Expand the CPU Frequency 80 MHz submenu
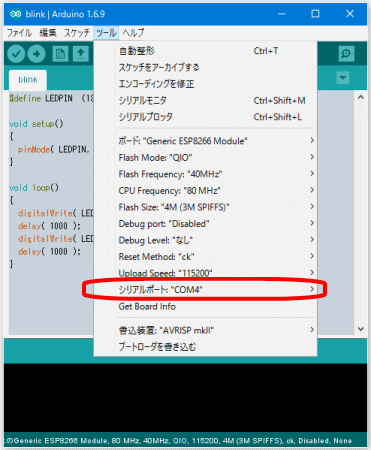Screen dimensions: 371x450 [x=205, y=191]
